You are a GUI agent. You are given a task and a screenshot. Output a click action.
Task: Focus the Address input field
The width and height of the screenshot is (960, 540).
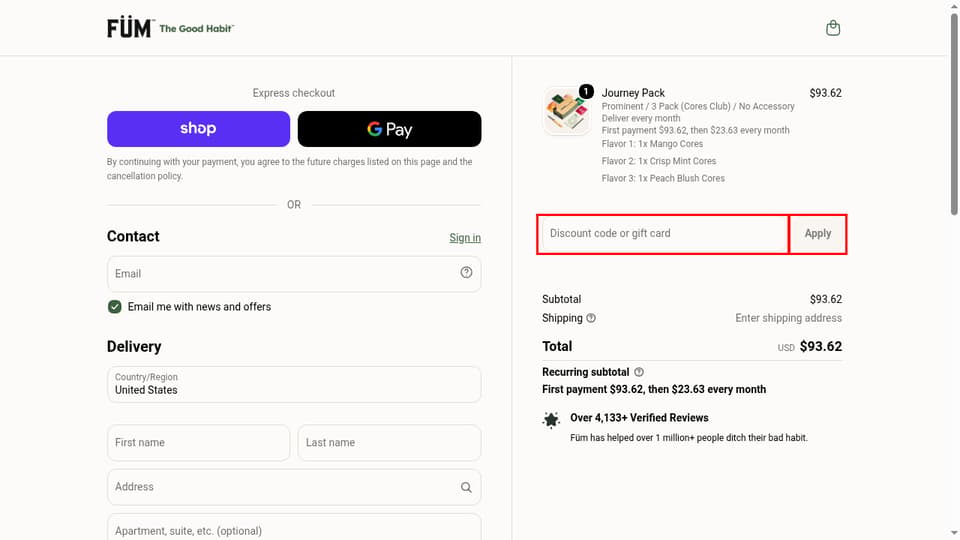coord(294,487)
